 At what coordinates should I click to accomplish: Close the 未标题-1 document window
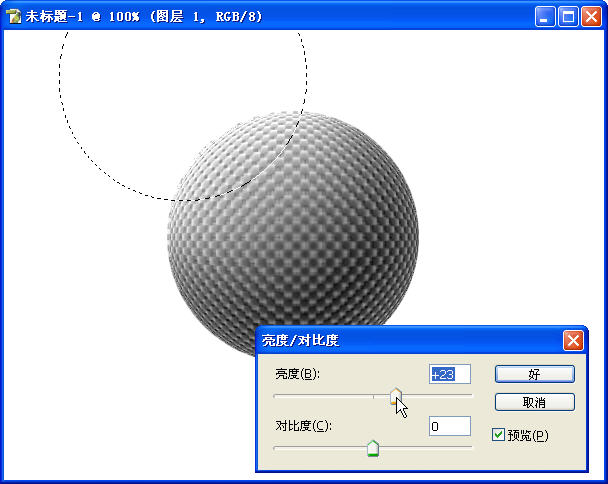pyautogui.click(x=591, y=17)
